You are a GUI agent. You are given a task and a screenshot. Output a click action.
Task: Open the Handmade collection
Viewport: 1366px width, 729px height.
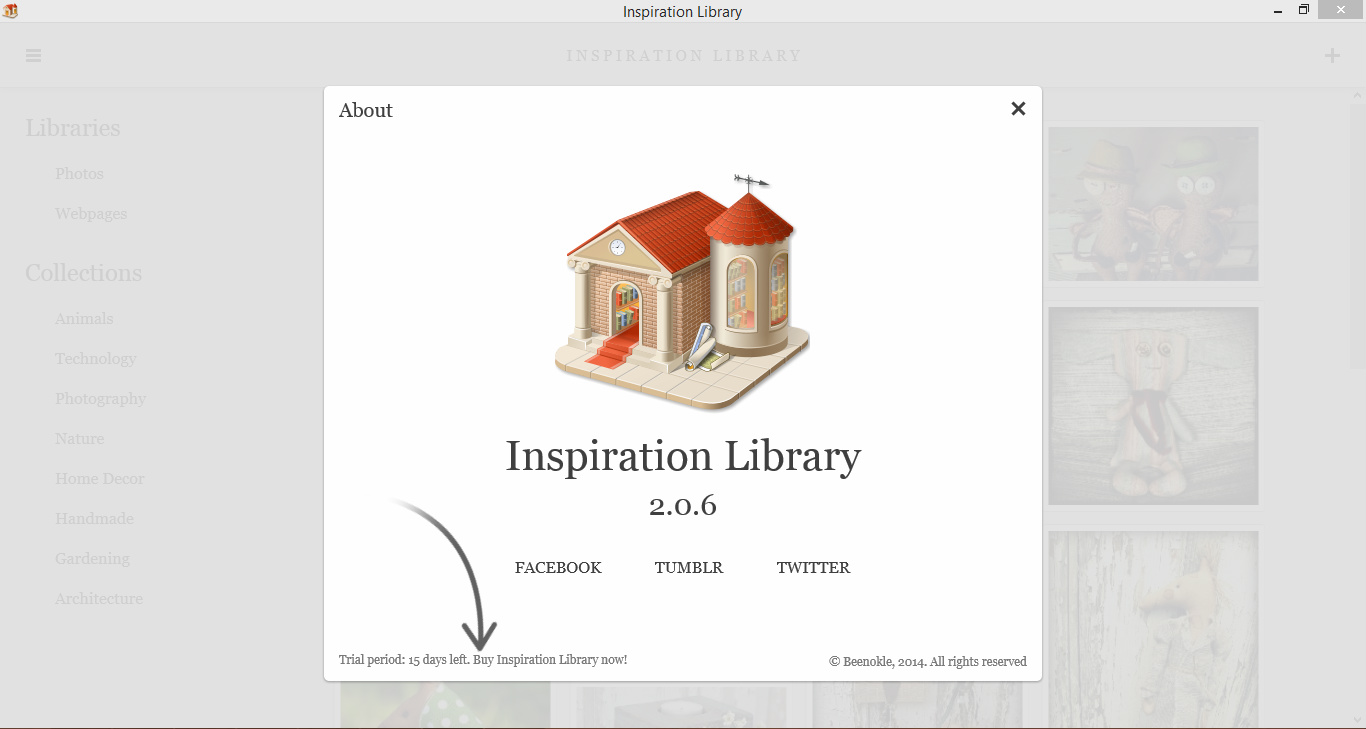point(94,519)
